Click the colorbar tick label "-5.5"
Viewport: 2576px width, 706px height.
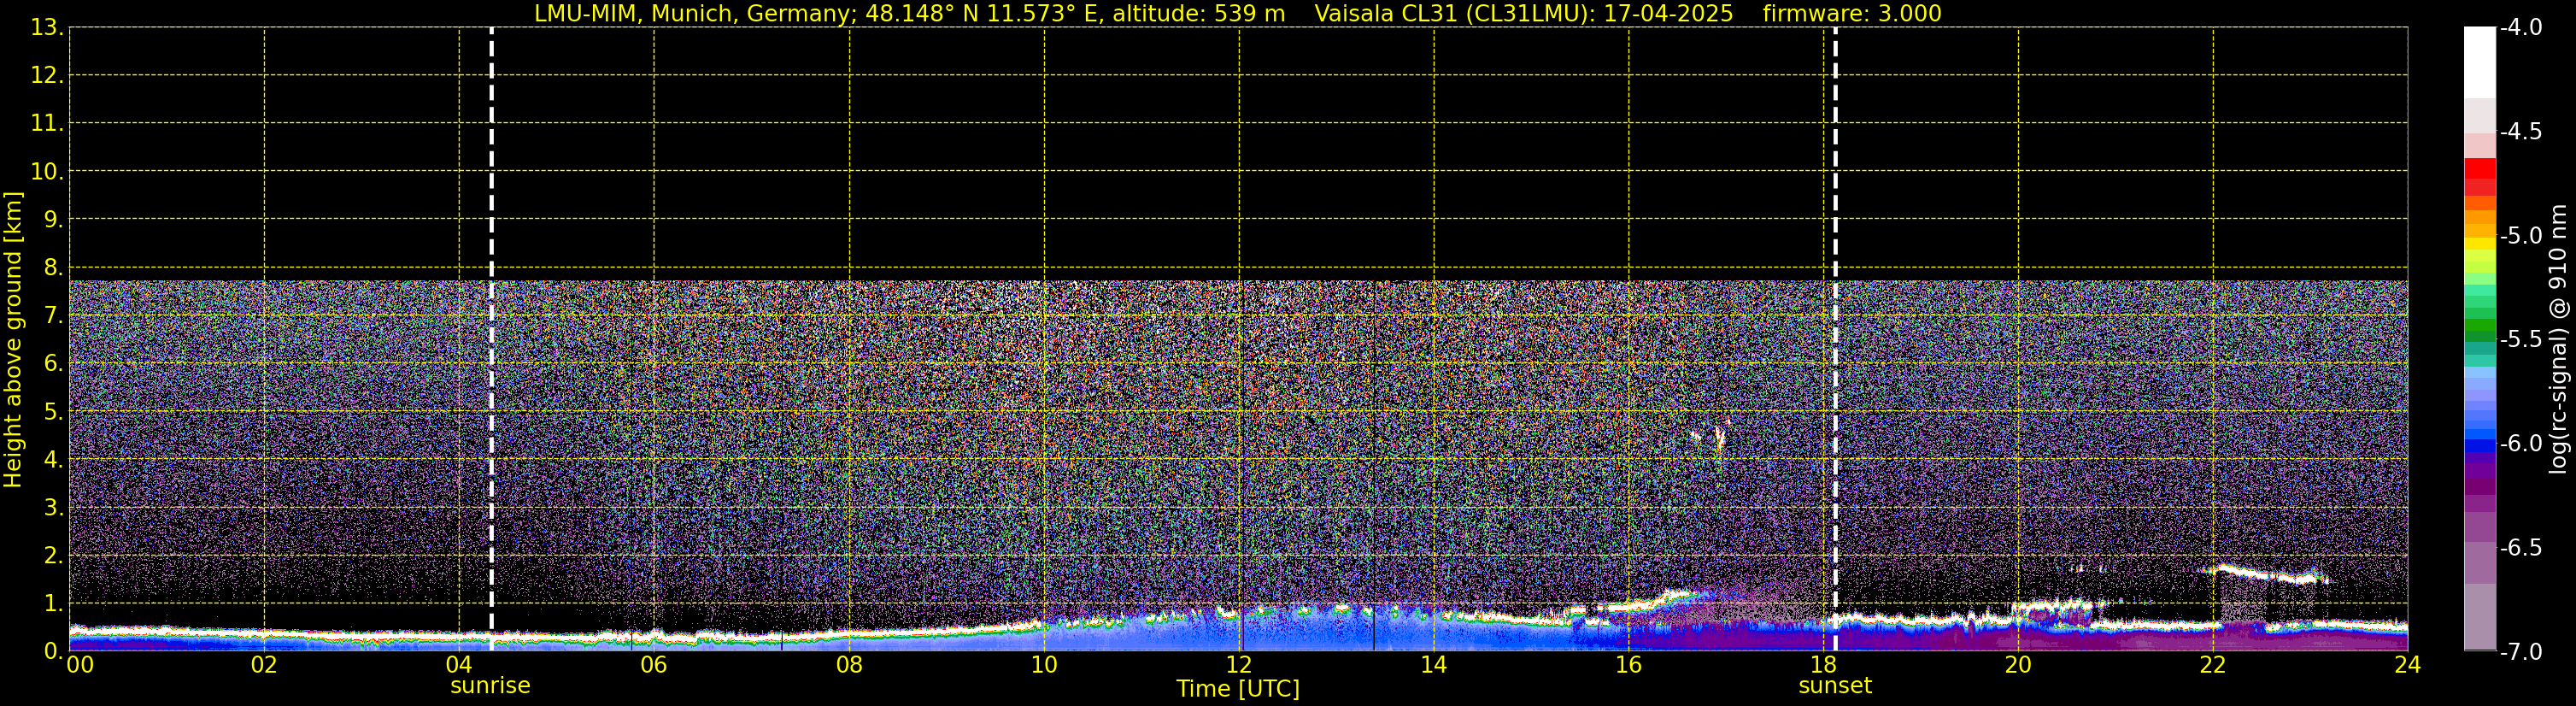tap(2521, 340)
